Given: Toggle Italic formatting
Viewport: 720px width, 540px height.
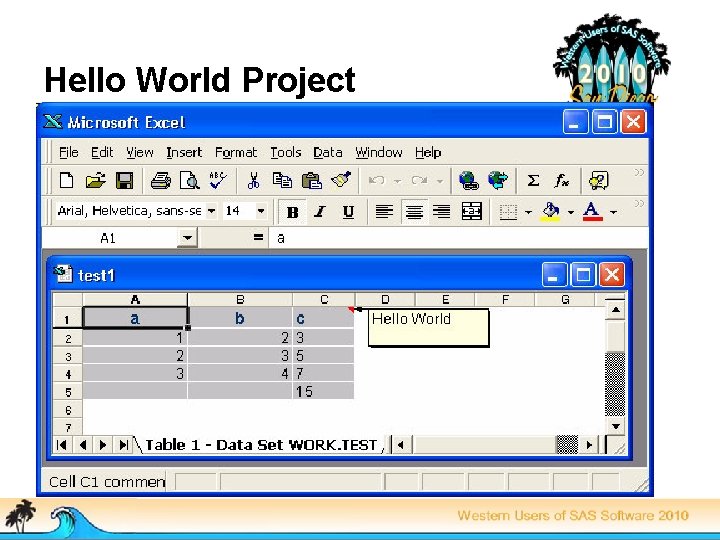Looking at the screenshot, I should (320, 212).
